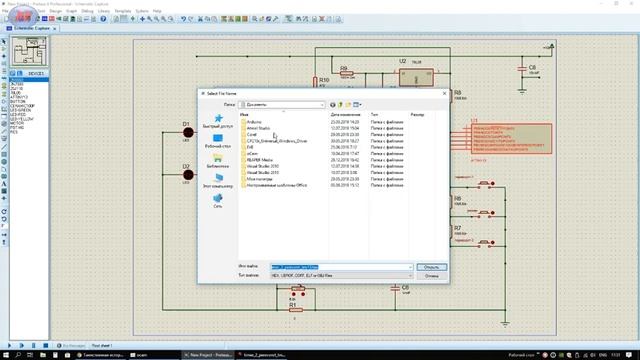Open File Explorer from the taskbar
The height and width of the screenshot is (360, 640).
(x=42, y=355)
